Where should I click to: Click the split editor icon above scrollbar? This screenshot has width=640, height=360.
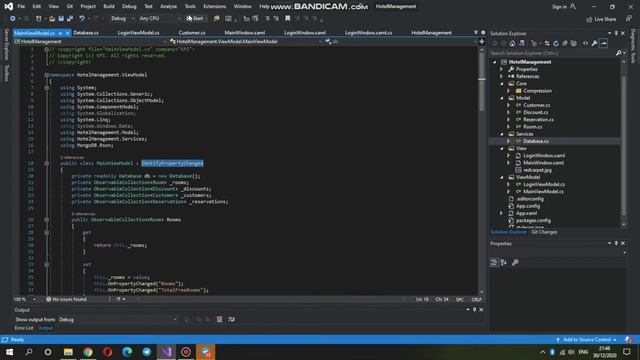(x=482, y=42)
